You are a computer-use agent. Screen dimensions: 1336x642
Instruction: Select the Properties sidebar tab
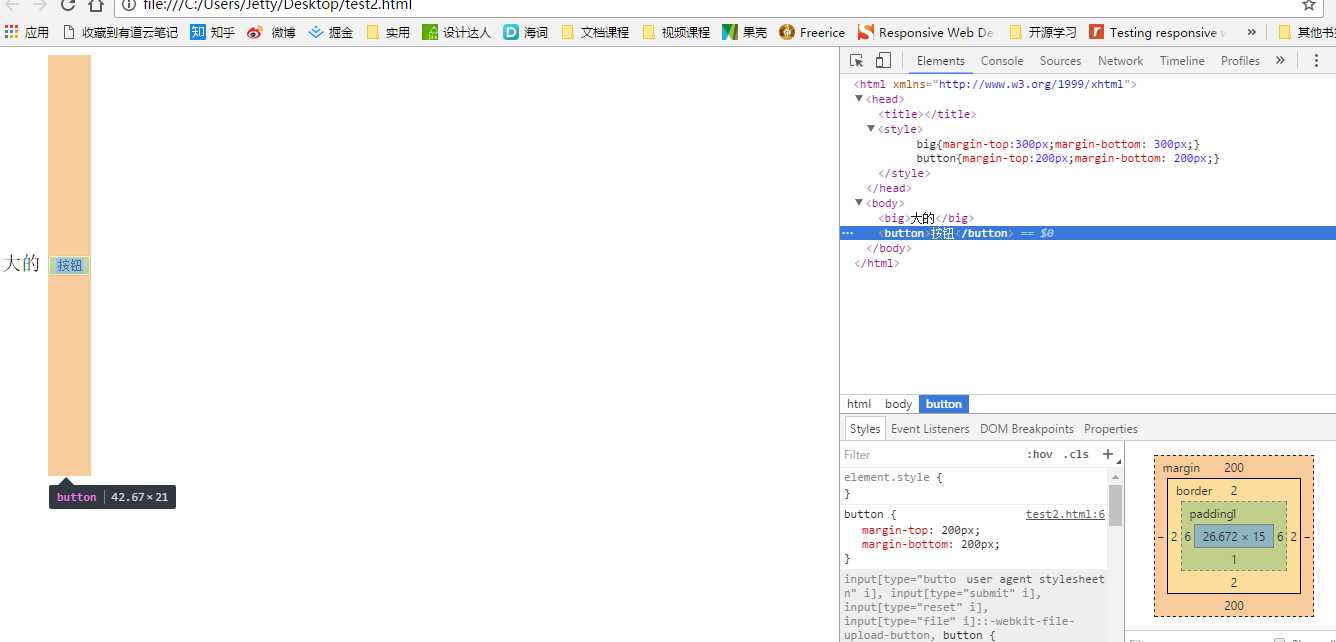1111,428
